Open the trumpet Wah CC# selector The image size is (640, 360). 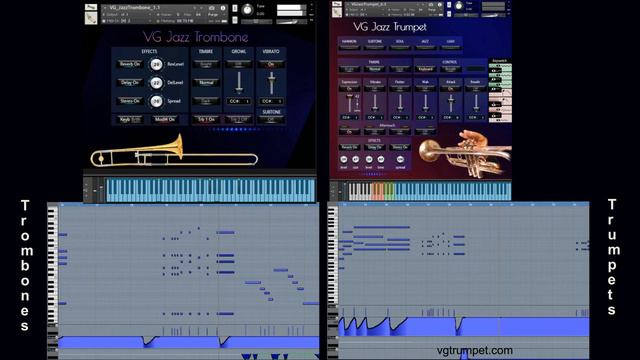click(x=425, y=118)
